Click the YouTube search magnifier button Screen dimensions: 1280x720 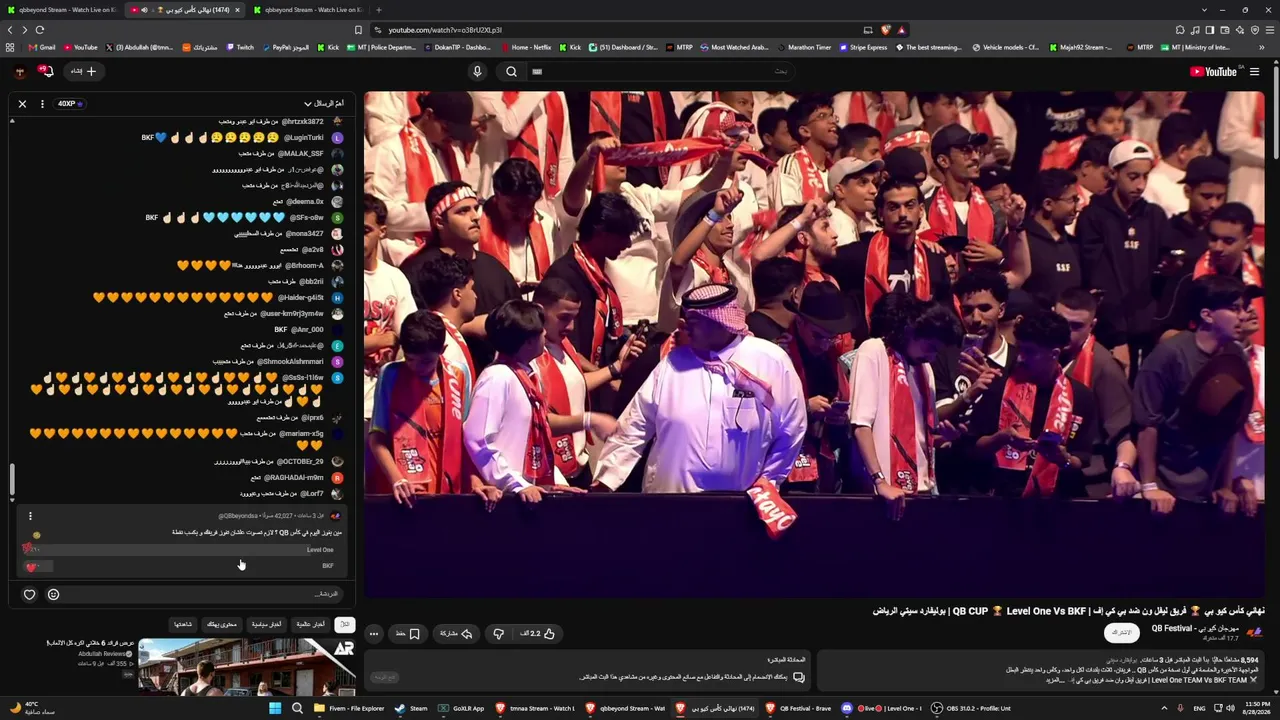(511, 71)
